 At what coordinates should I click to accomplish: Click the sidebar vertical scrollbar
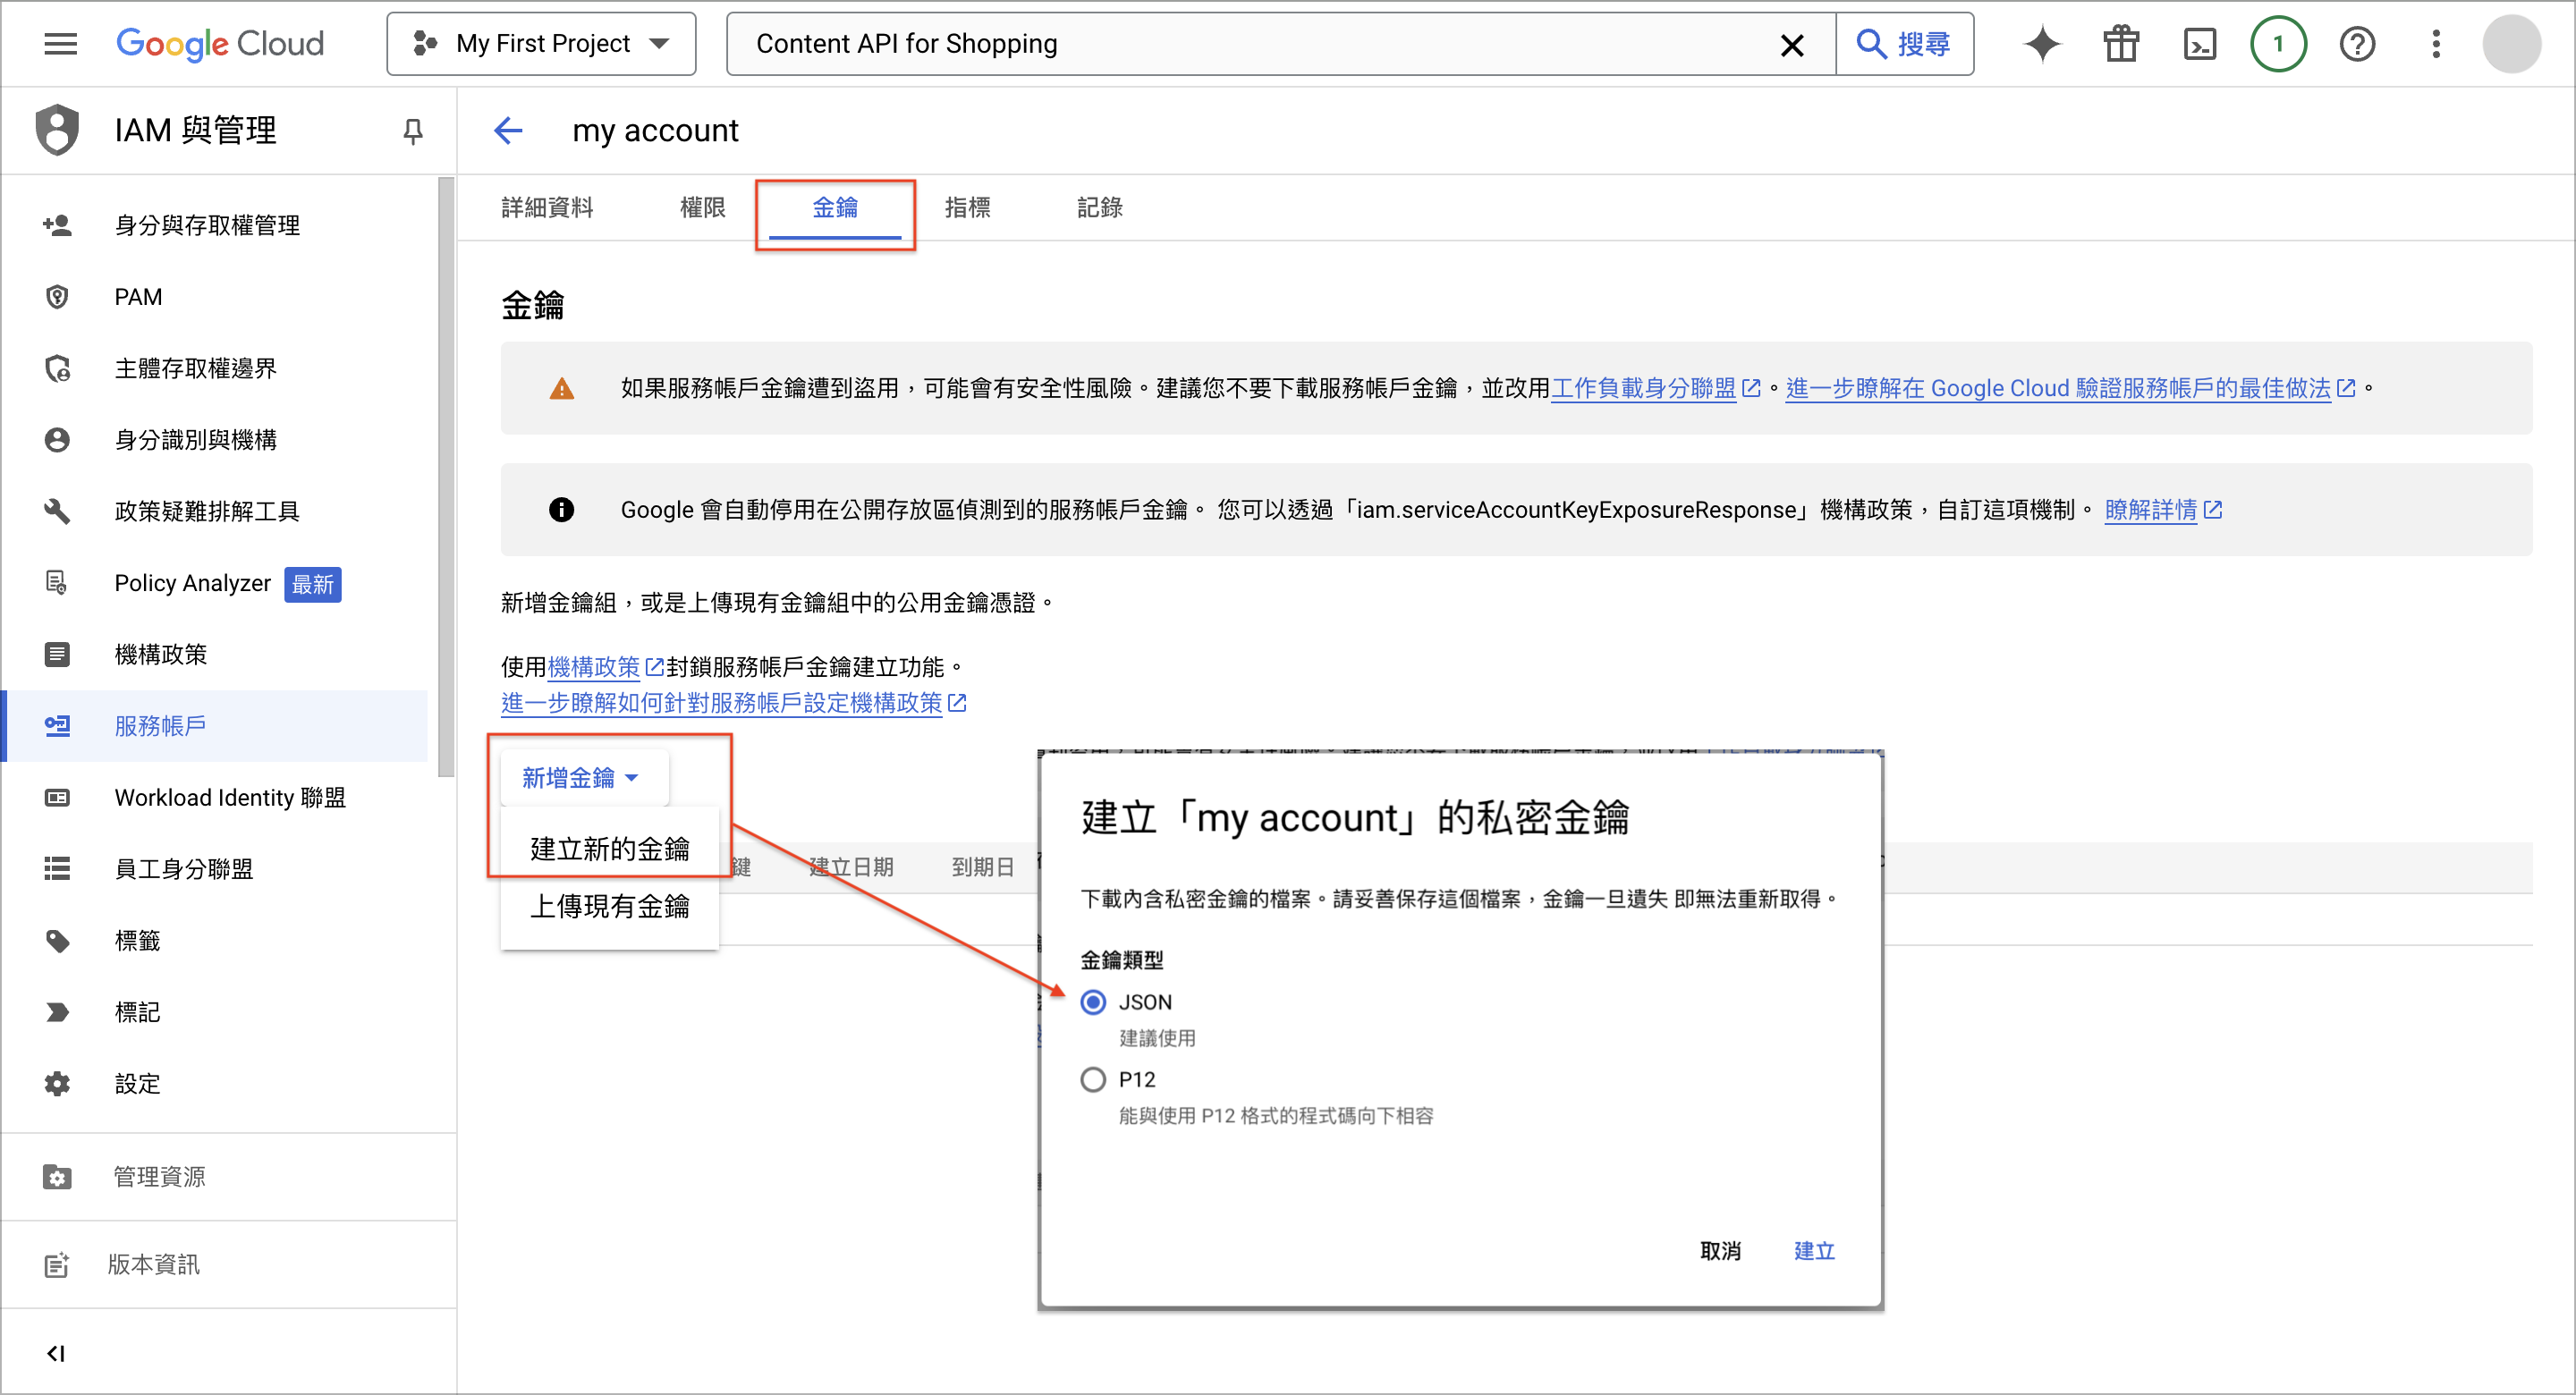point(446,477)
